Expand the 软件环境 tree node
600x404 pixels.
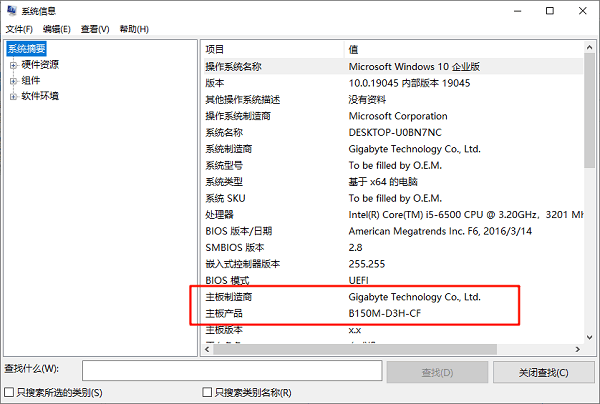[x=13, y=96]
